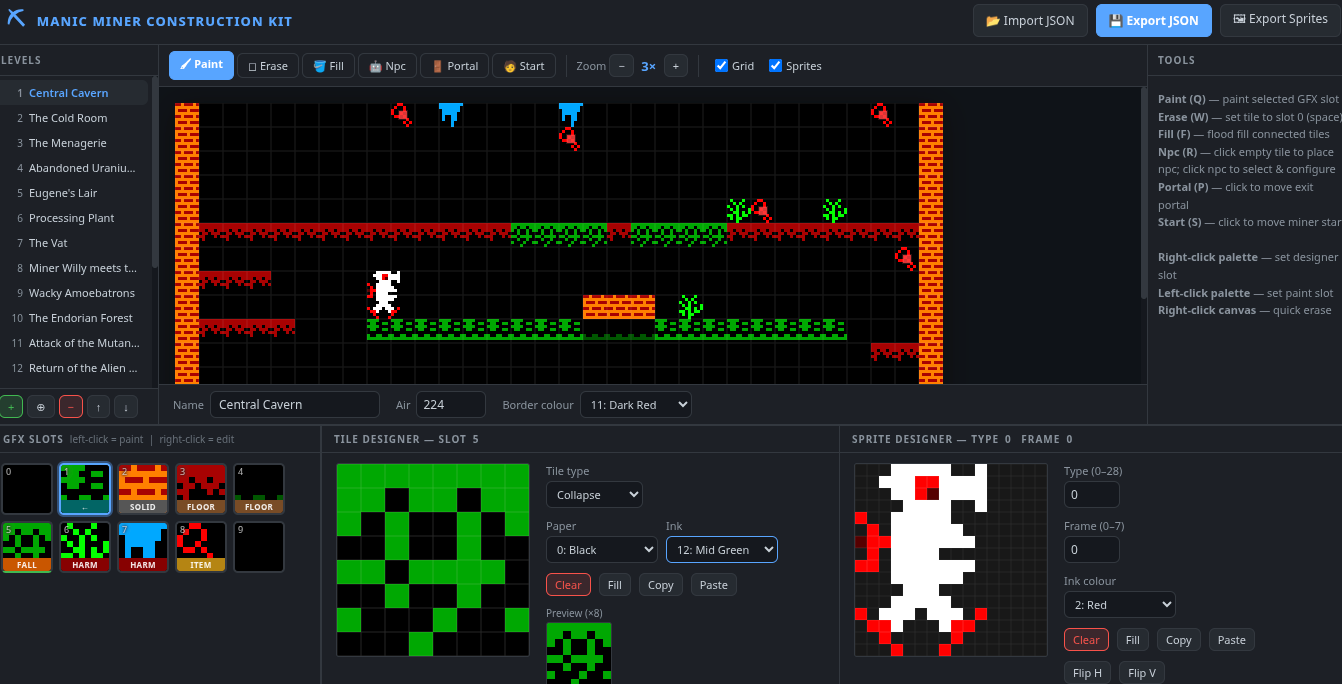
Task: Clear the tile in Tile Designer
Action: pyautogui.click(x=568, y=585)
